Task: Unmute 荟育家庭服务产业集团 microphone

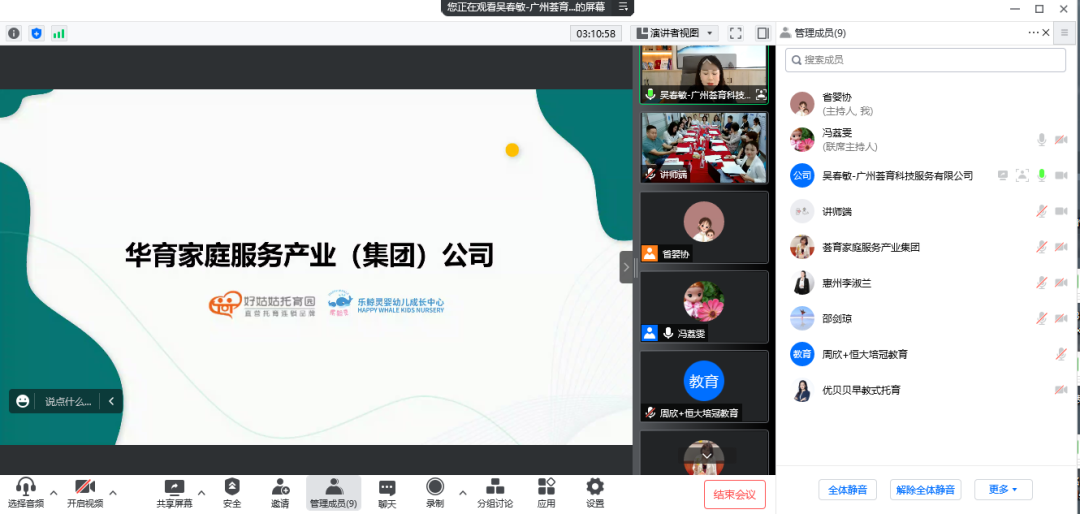Action: [x=1041, y=247]
